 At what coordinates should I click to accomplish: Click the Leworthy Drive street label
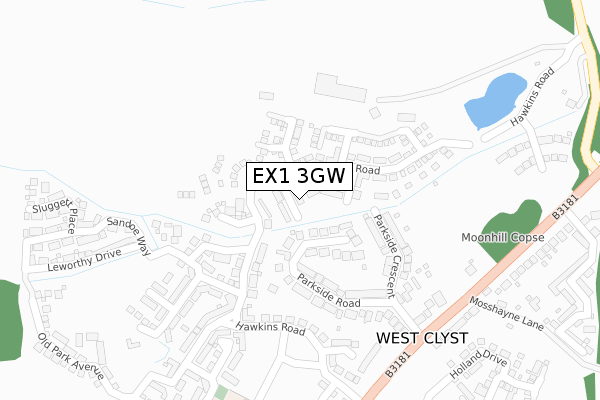pos(85,260)
